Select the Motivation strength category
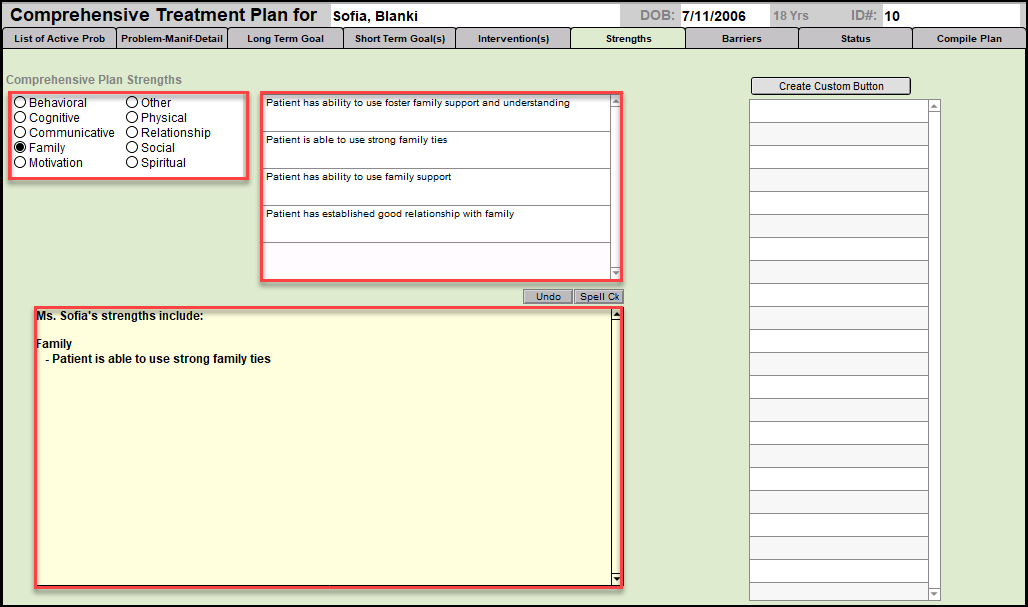Image resolution: width=1028 pixels, height=607 pixels. point(20,163)
